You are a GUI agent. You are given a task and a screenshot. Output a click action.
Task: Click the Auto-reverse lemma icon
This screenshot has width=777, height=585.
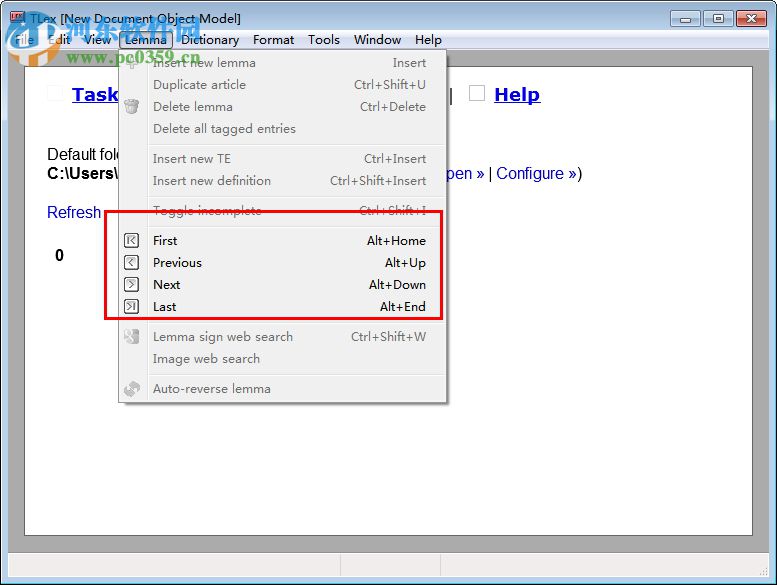click(131, 389)
